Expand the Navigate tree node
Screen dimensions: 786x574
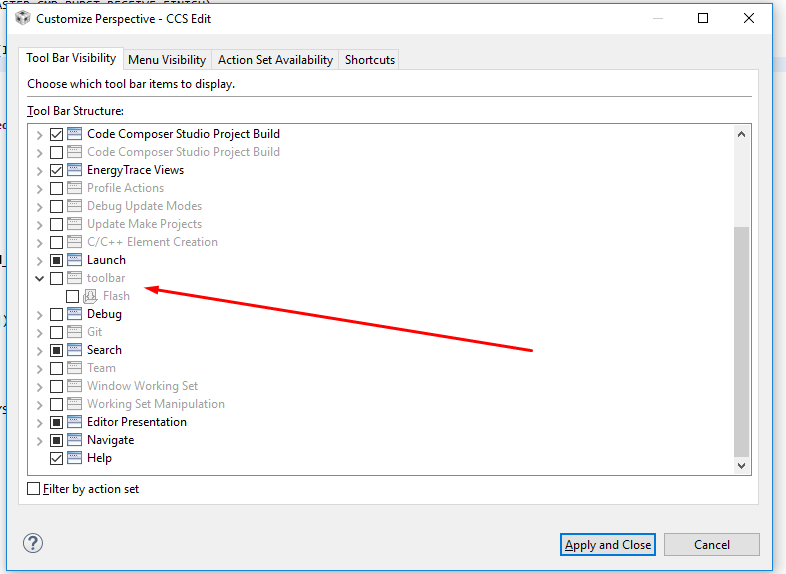(40, 441)
